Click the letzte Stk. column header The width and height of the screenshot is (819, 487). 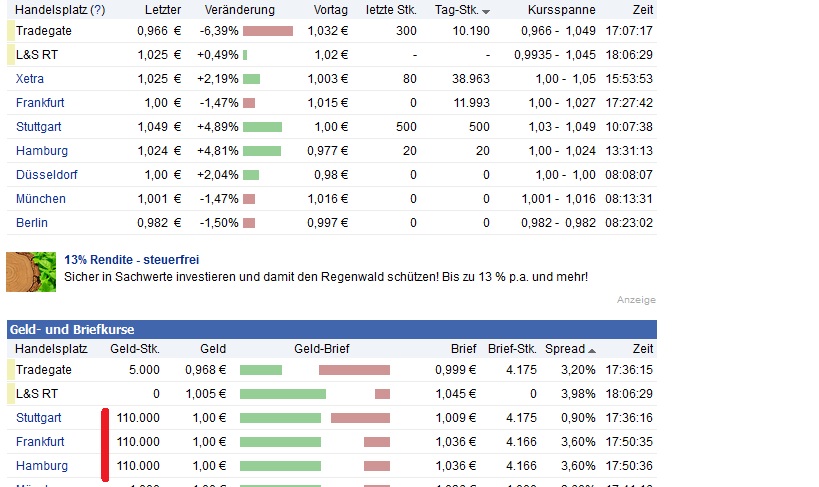391,10
